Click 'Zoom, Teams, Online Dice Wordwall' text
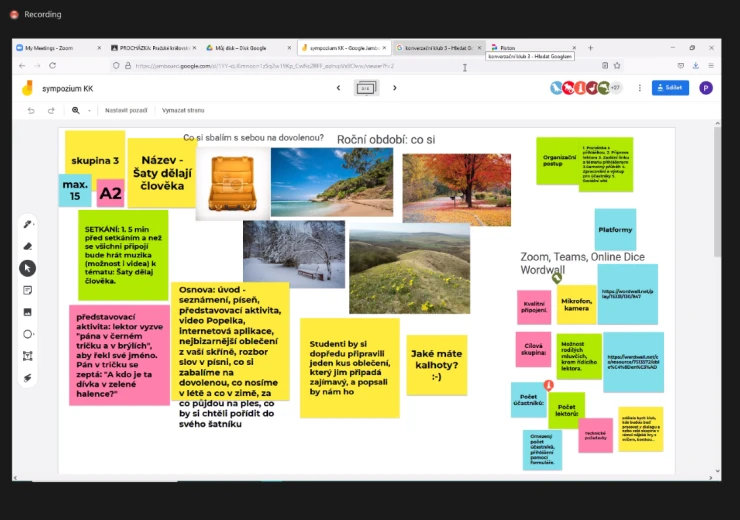This screenshot has width=740, height=520. [x=582, y=263]
